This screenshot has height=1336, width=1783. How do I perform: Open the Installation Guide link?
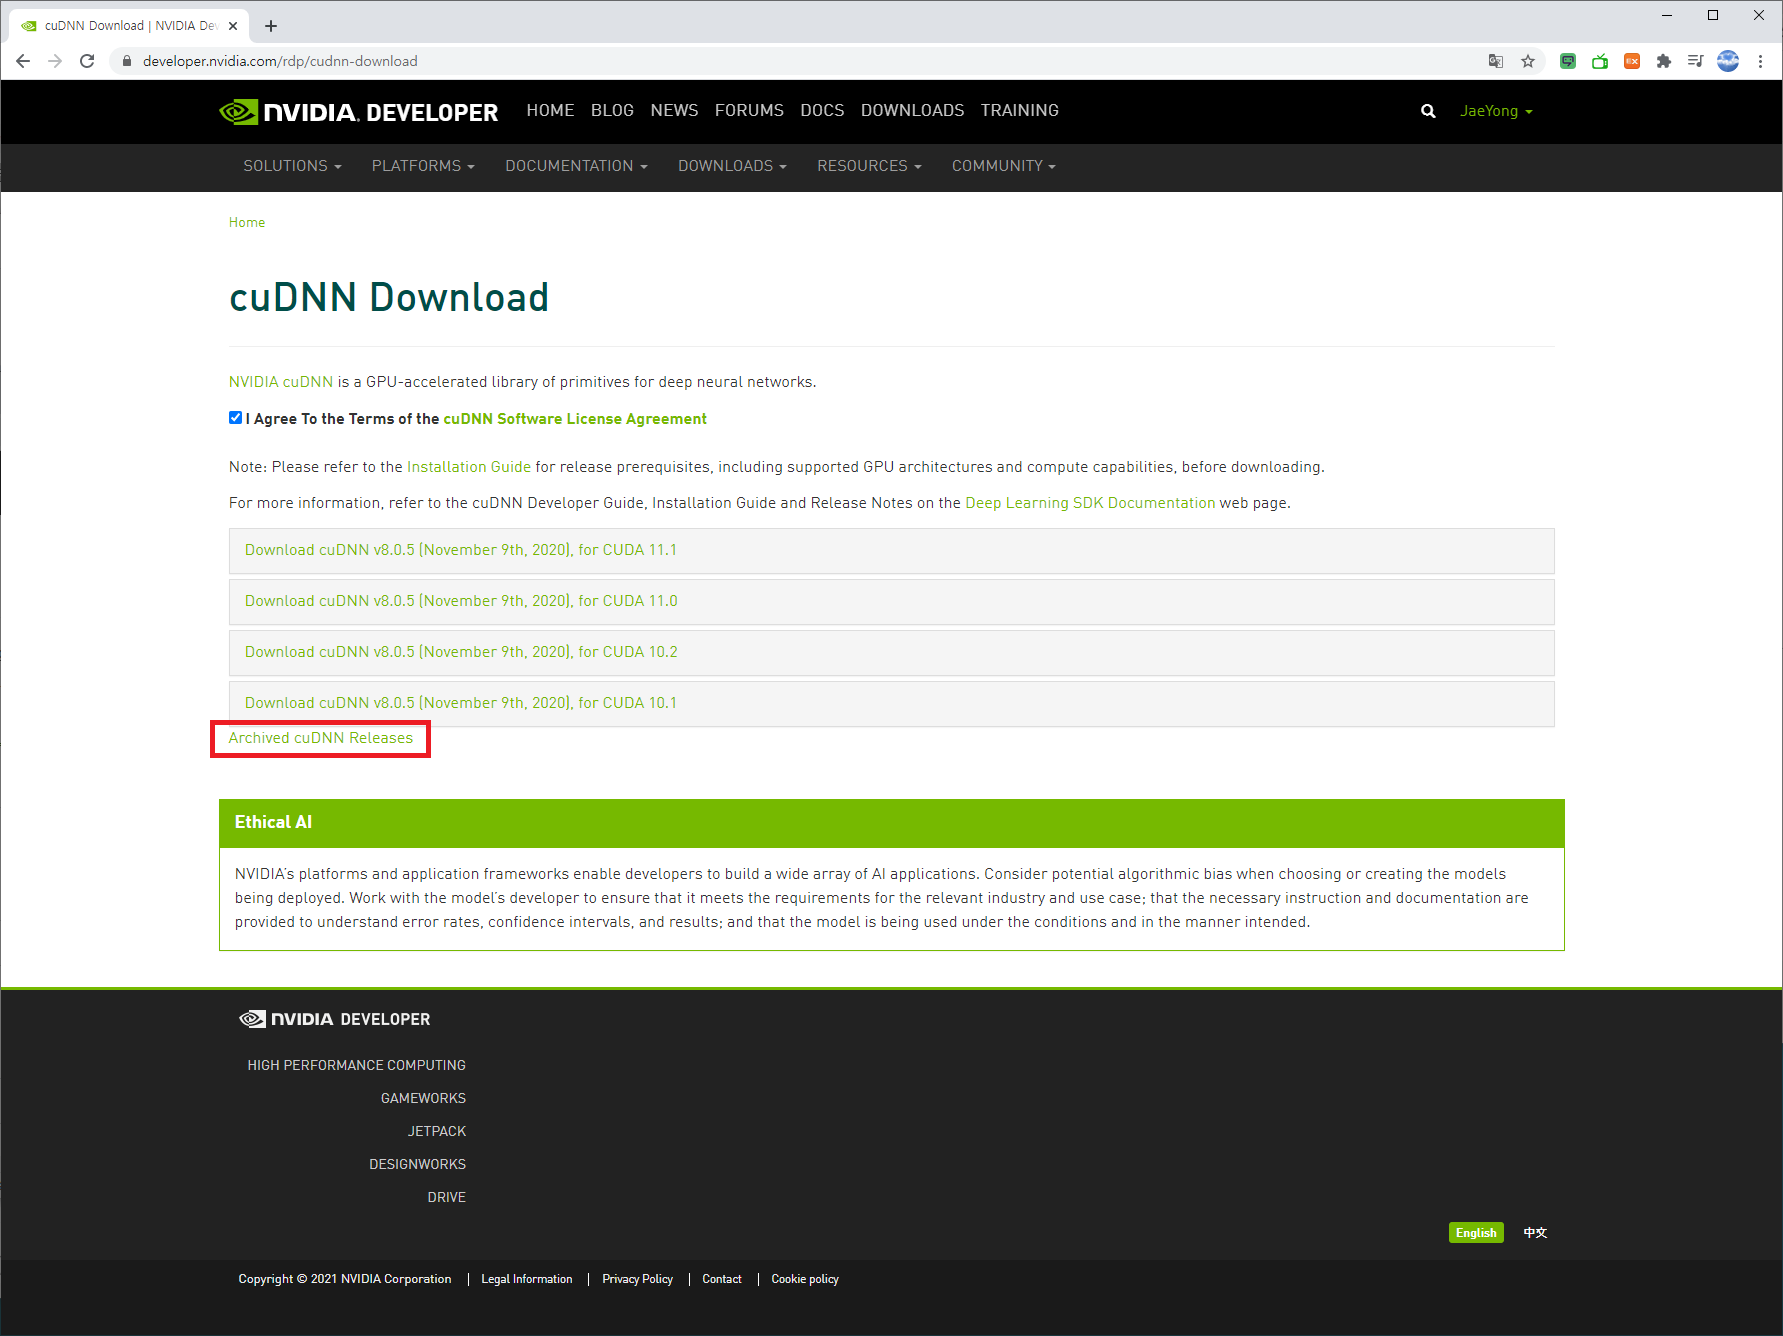coord(469,467)
